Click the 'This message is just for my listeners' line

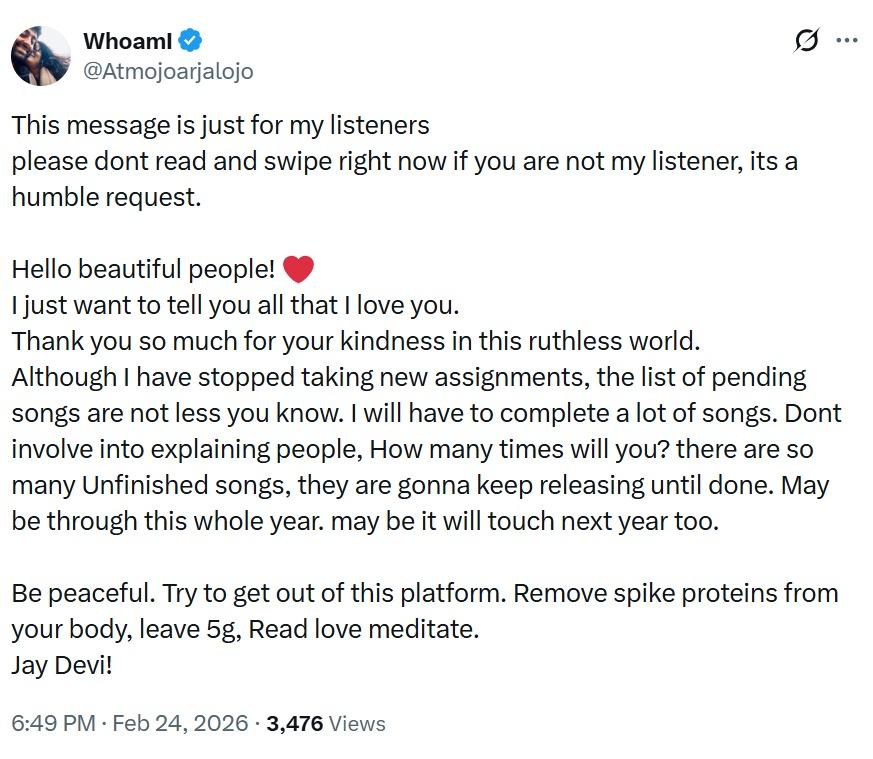220,125
